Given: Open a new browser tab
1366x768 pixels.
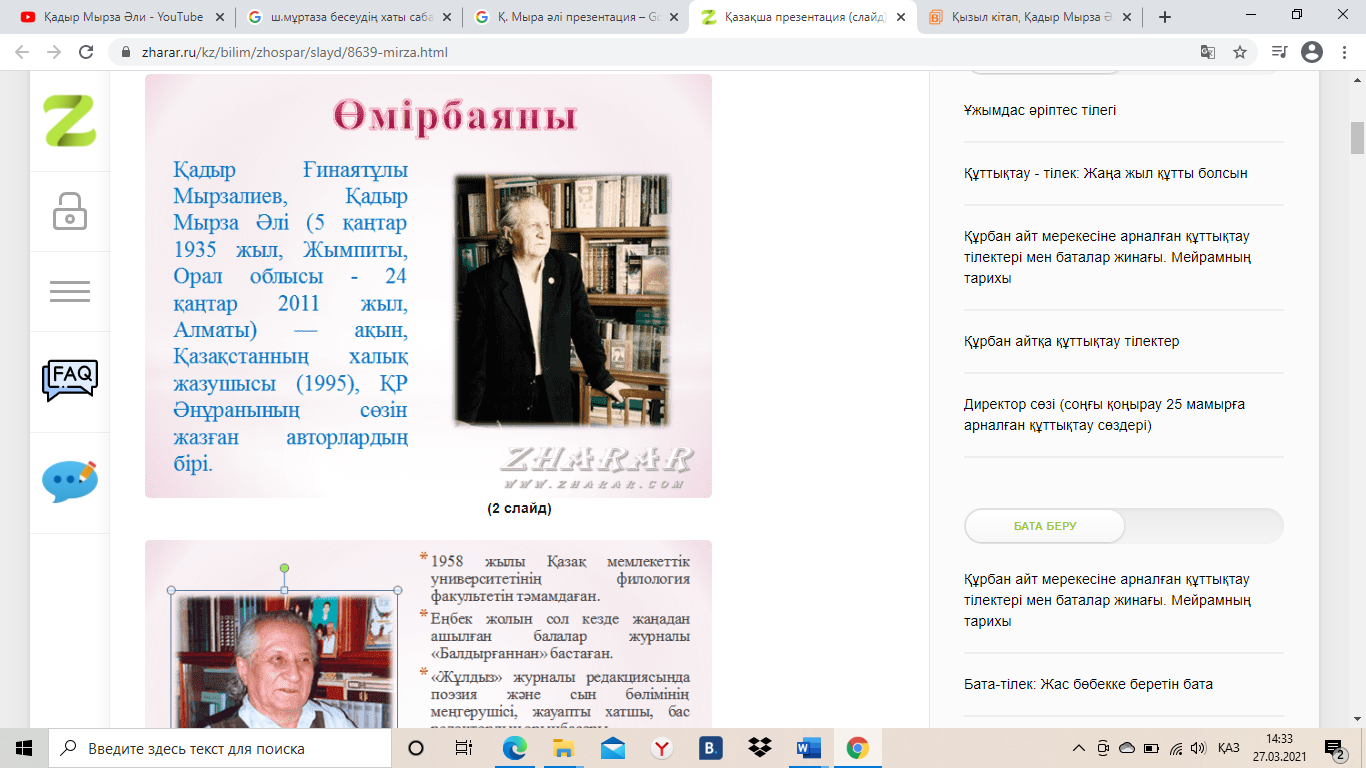Looking at the screenshot, I should tap(1164, 17).
